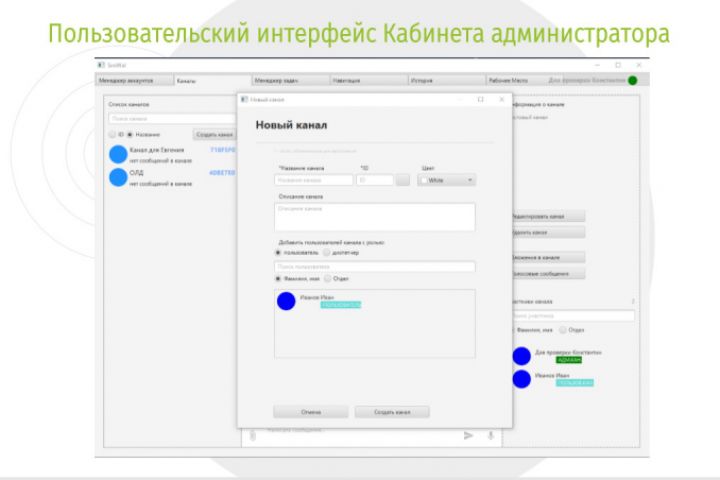Select Для проверки Константин avatar
The width and height of the screenshot is (720, 480).
tap(522, 356)
